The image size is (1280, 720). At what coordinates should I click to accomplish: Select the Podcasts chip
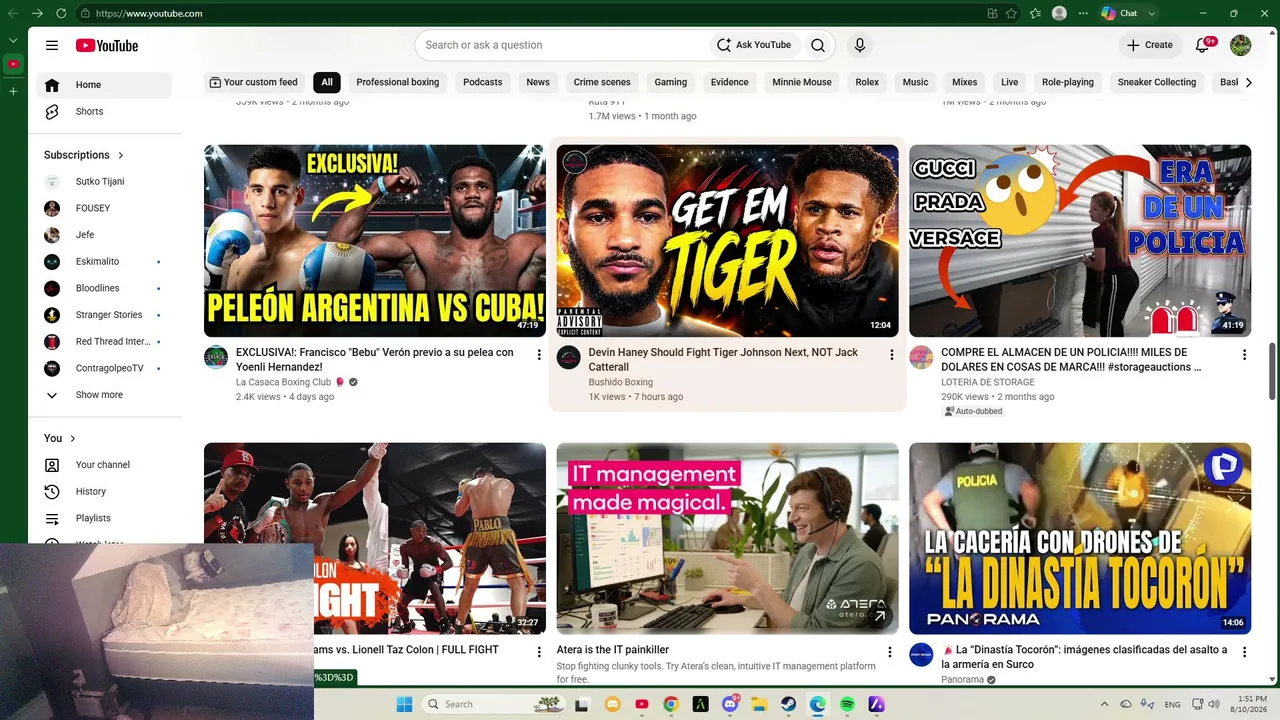483,82
